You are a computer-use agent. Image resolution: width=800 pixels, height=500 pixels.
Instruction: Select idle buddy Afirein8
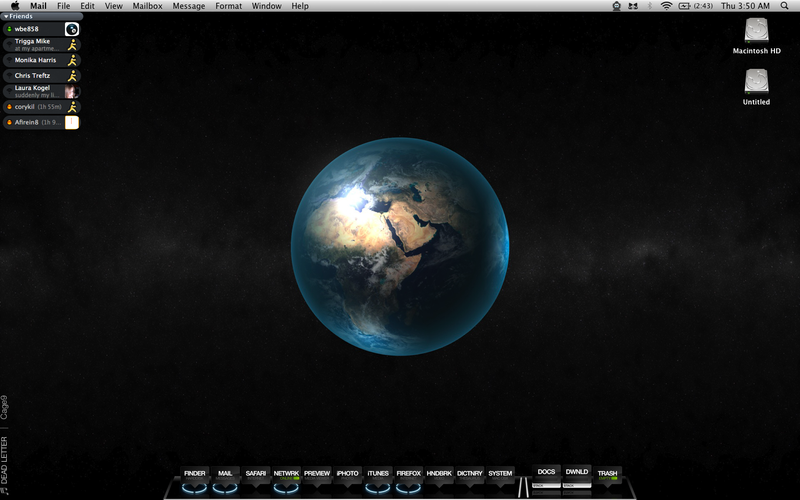[41, 122]
